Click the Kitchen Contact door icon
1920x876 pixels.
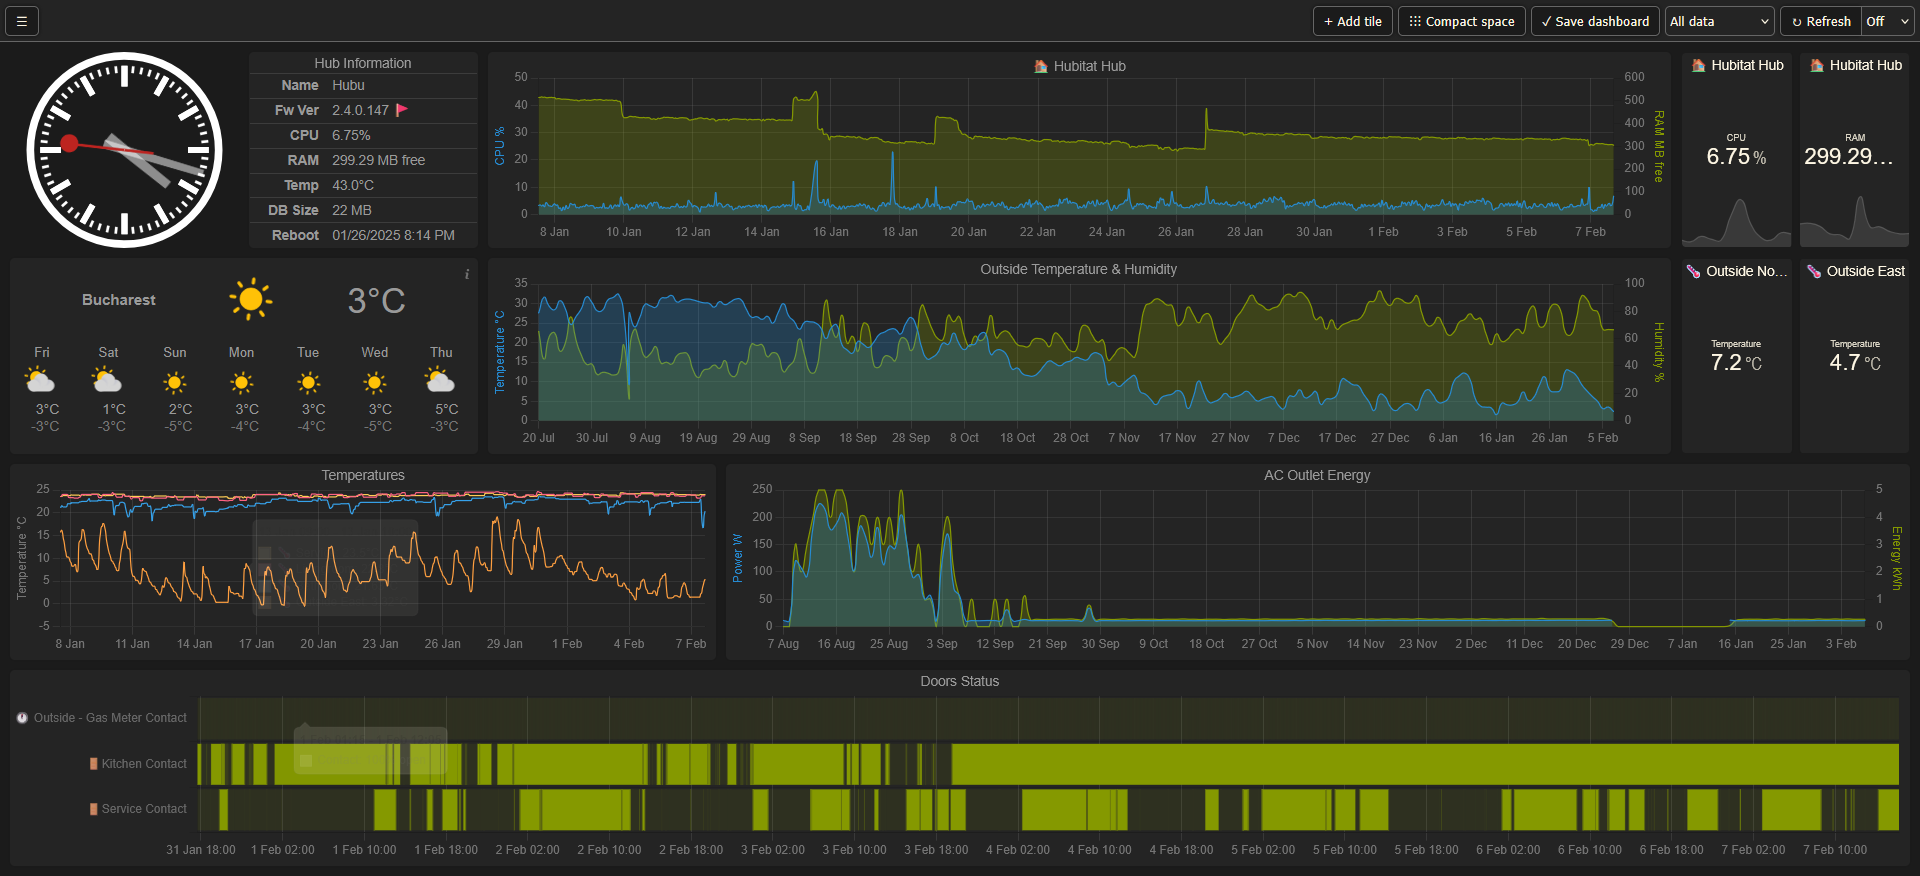point(94,764)
